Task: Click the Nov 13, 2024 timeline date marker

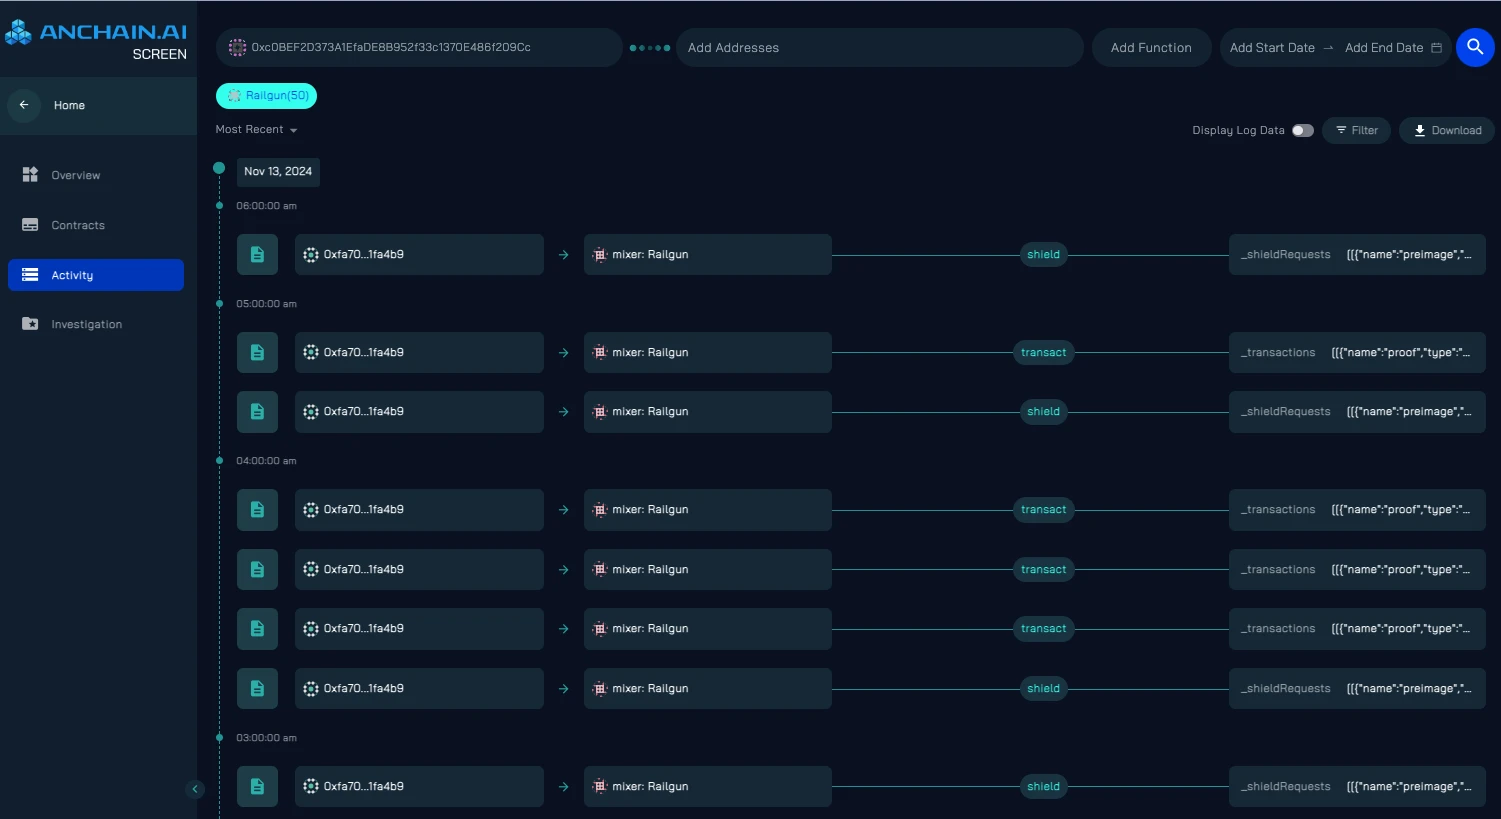Action: coord(278,172)
